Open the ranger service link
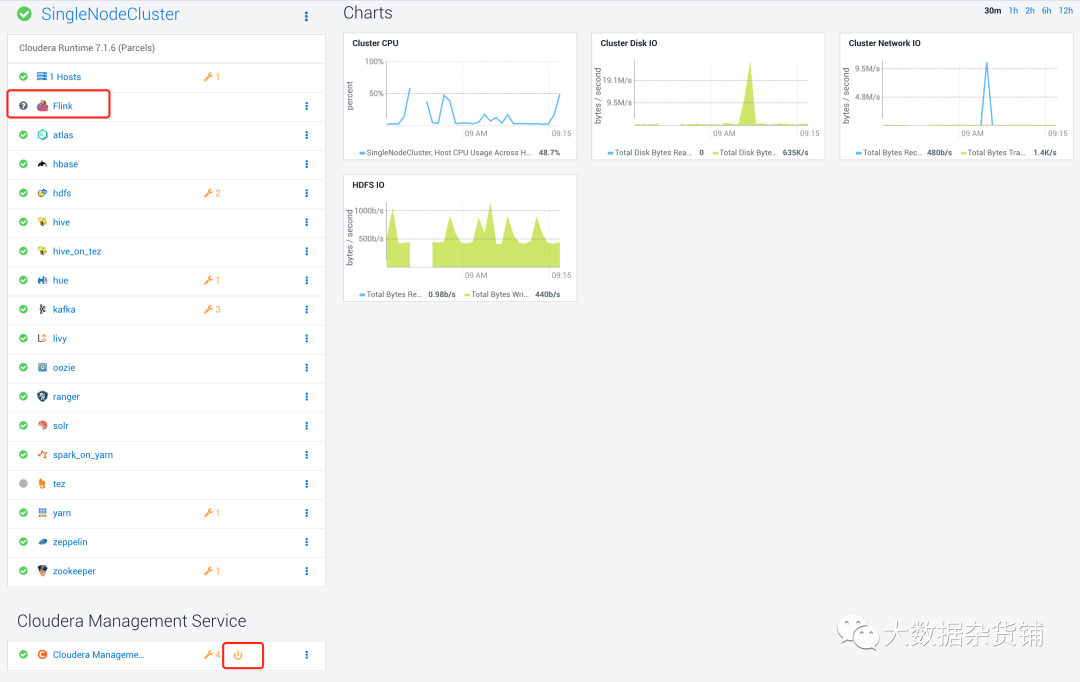 (x=66, y=397)
